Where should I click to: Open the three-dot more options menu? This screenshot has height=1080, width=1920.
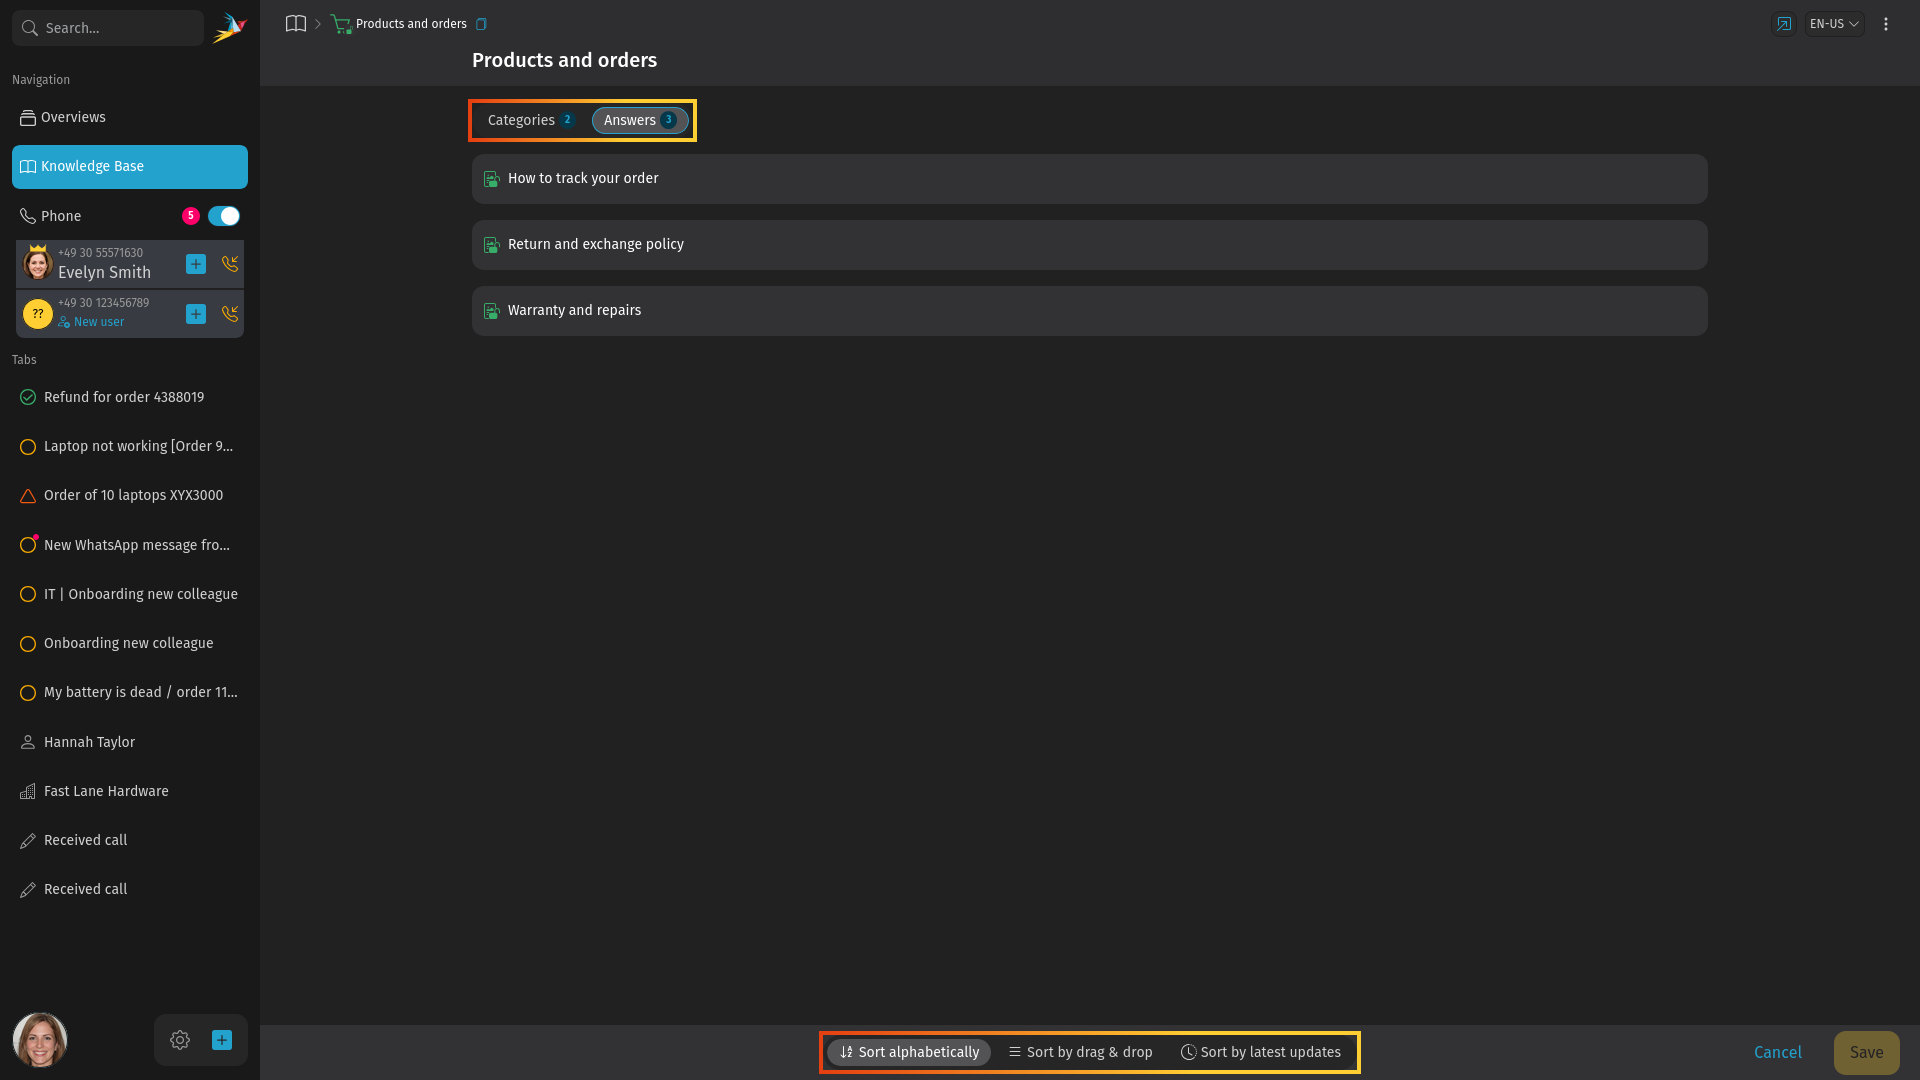tap(1886, 24)
